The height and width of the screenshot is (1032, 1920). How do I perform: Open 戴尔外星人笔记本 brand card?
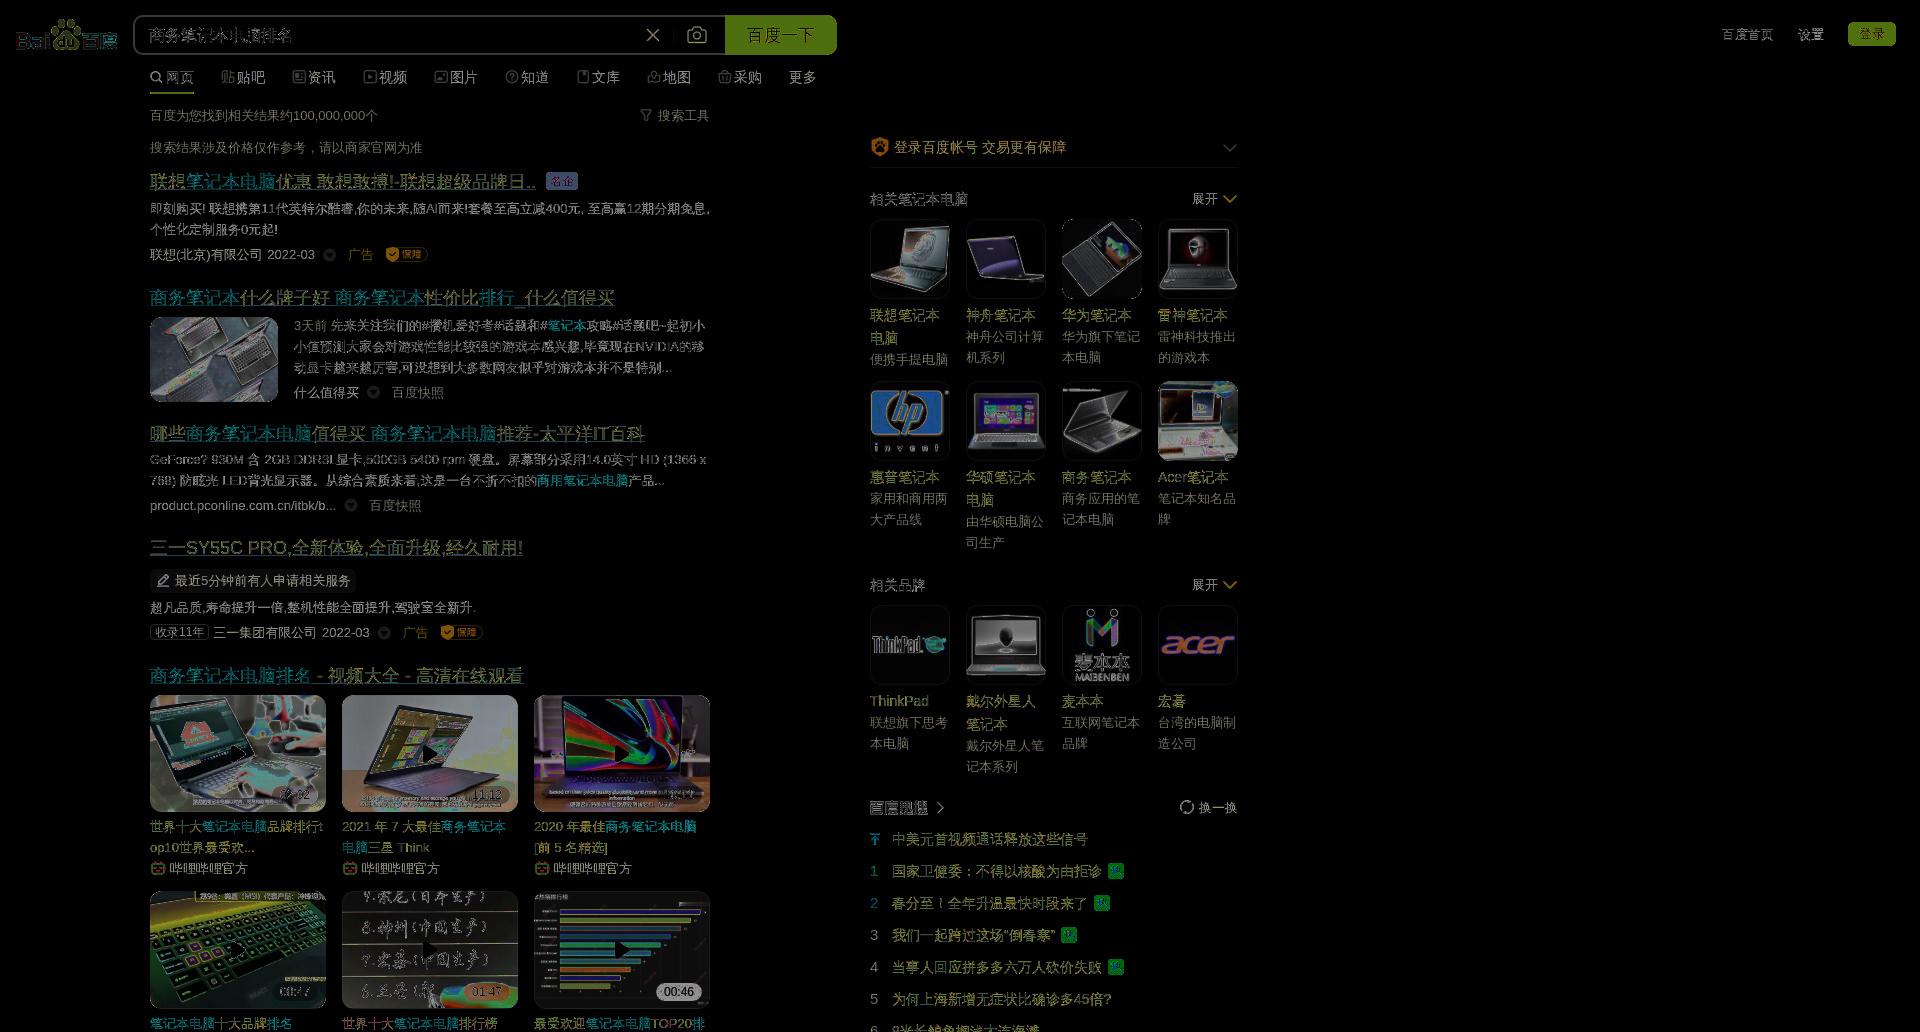[1005, 645]
